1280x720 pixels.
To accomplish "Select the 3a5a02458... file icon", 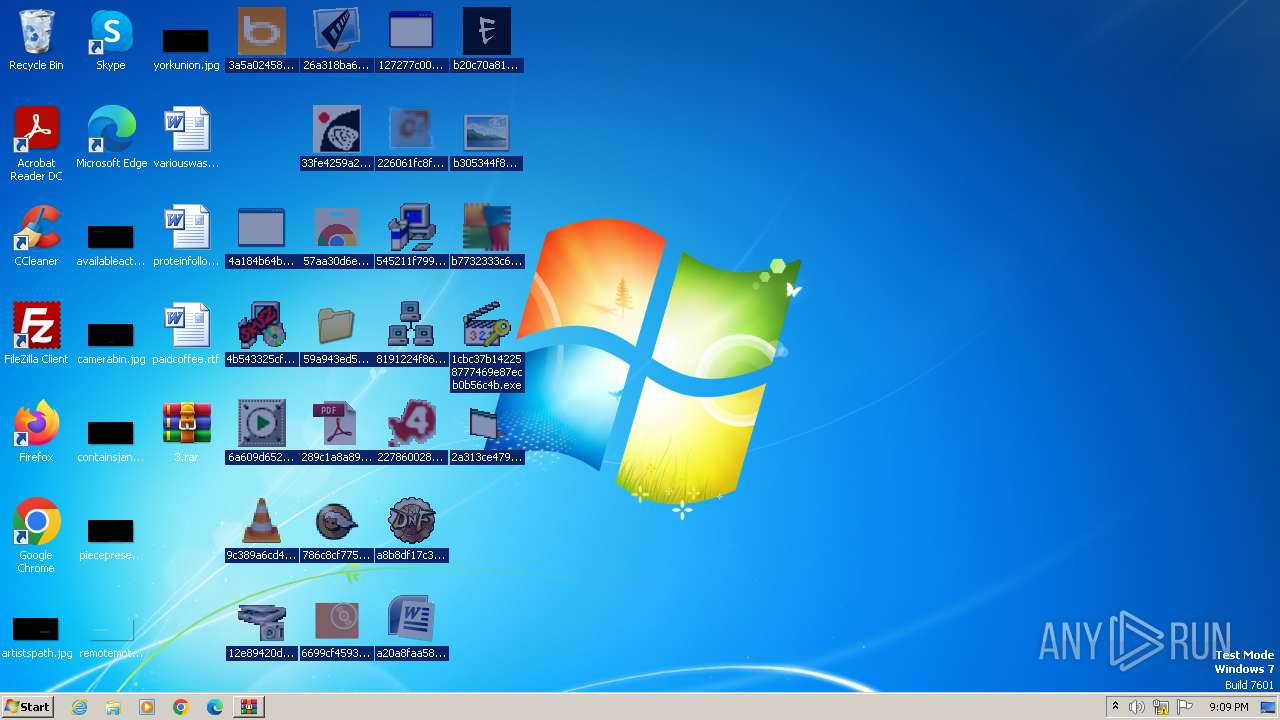I will point(262,32).
